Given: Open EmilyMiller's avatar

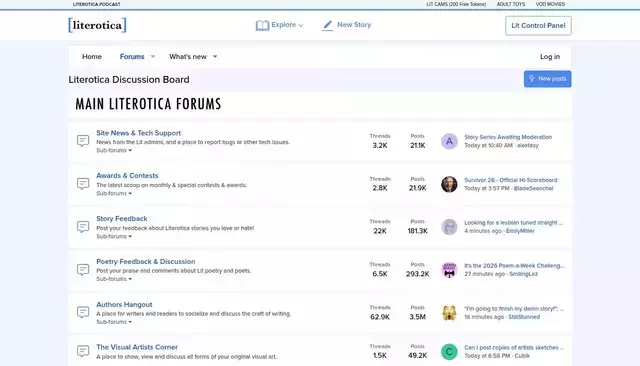Looking at the screenshot, I should 449,227.
